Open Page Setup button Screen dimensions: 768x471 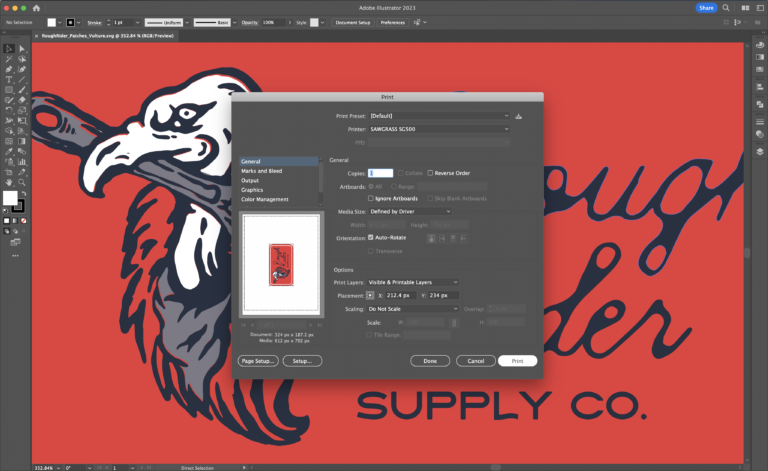[x=258, y=361]
